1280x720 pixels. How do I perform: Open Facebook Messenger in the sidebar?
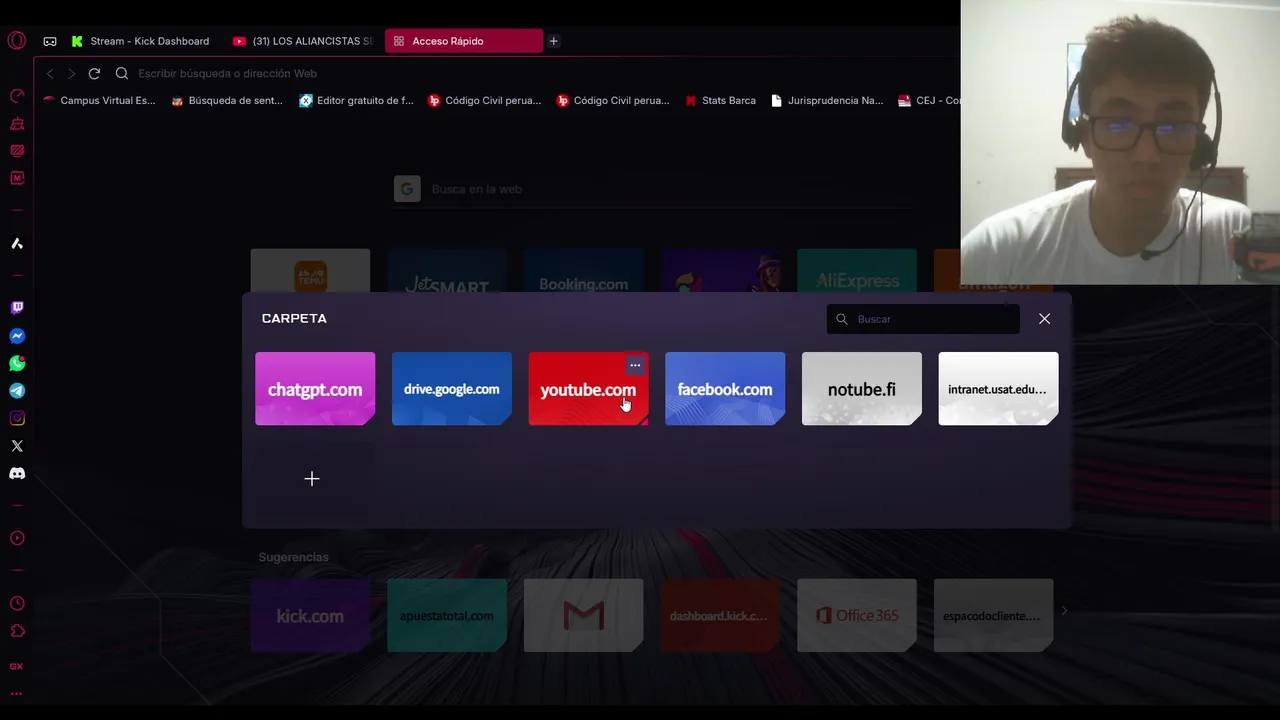17,336
